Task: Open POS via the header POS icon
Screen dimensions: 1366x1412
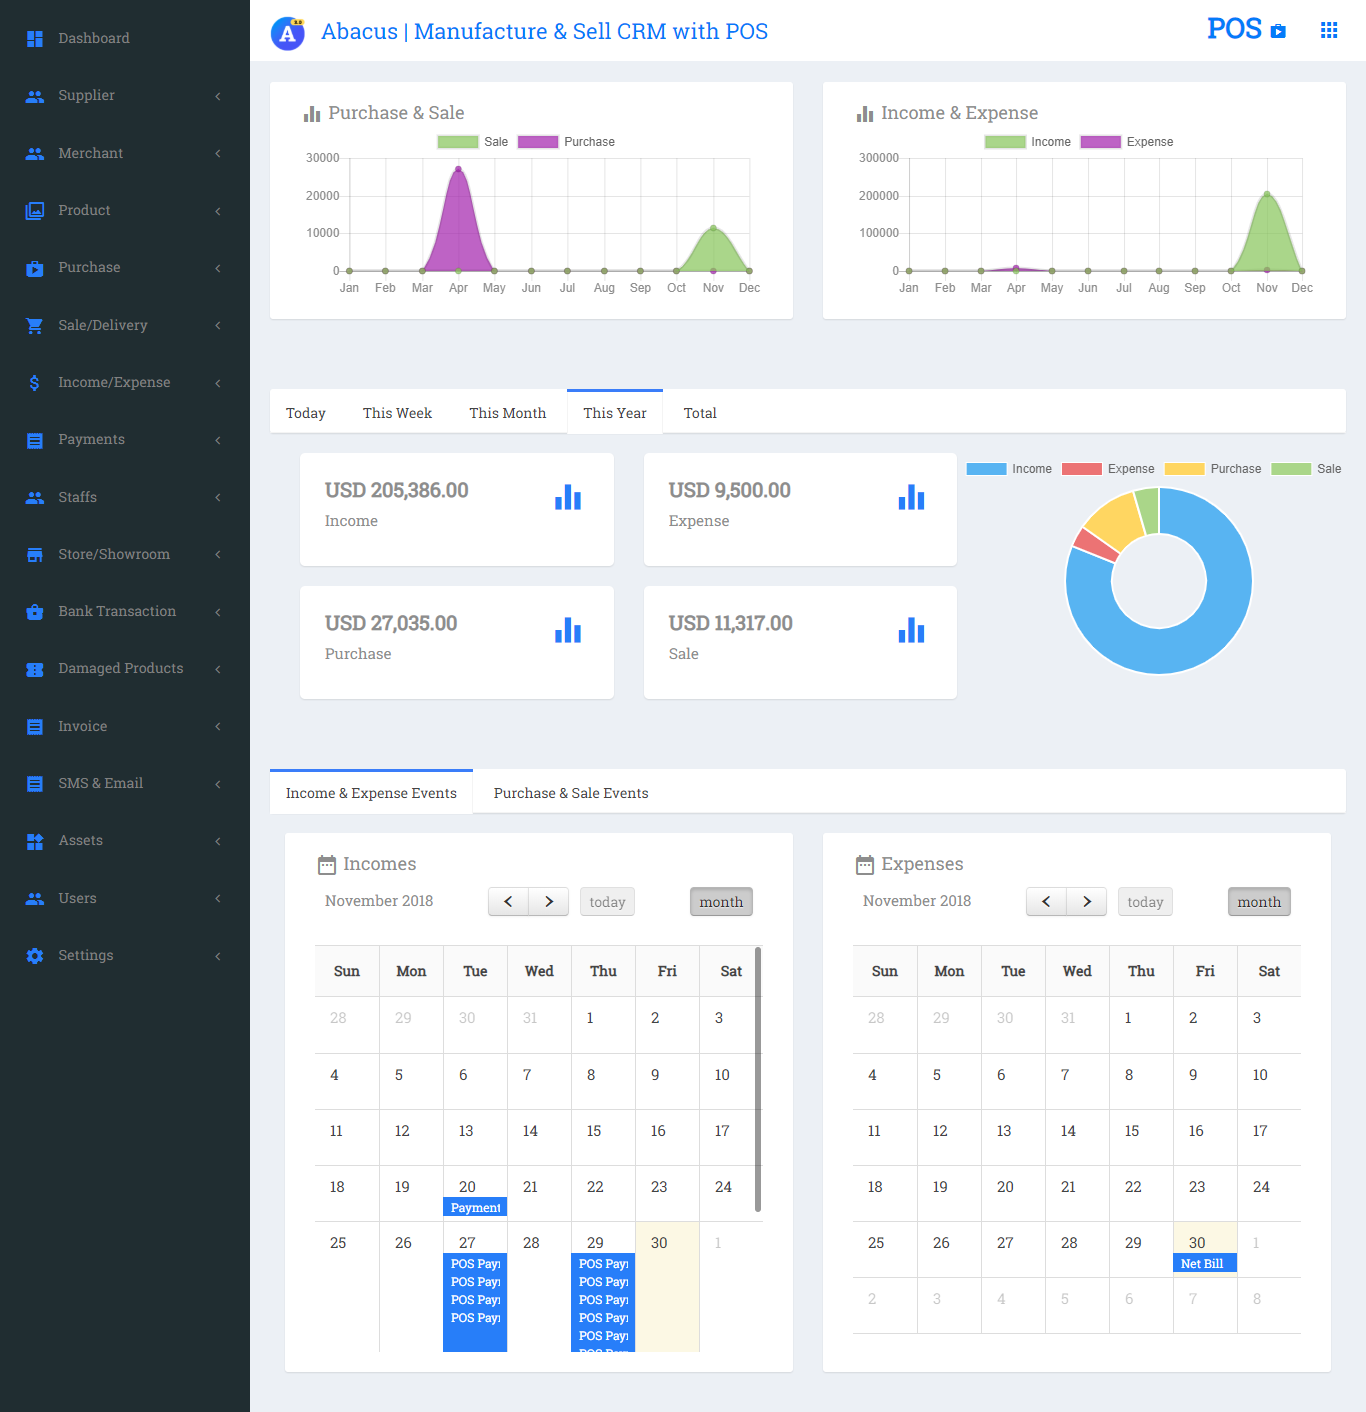Action: tap(1278, 31)
